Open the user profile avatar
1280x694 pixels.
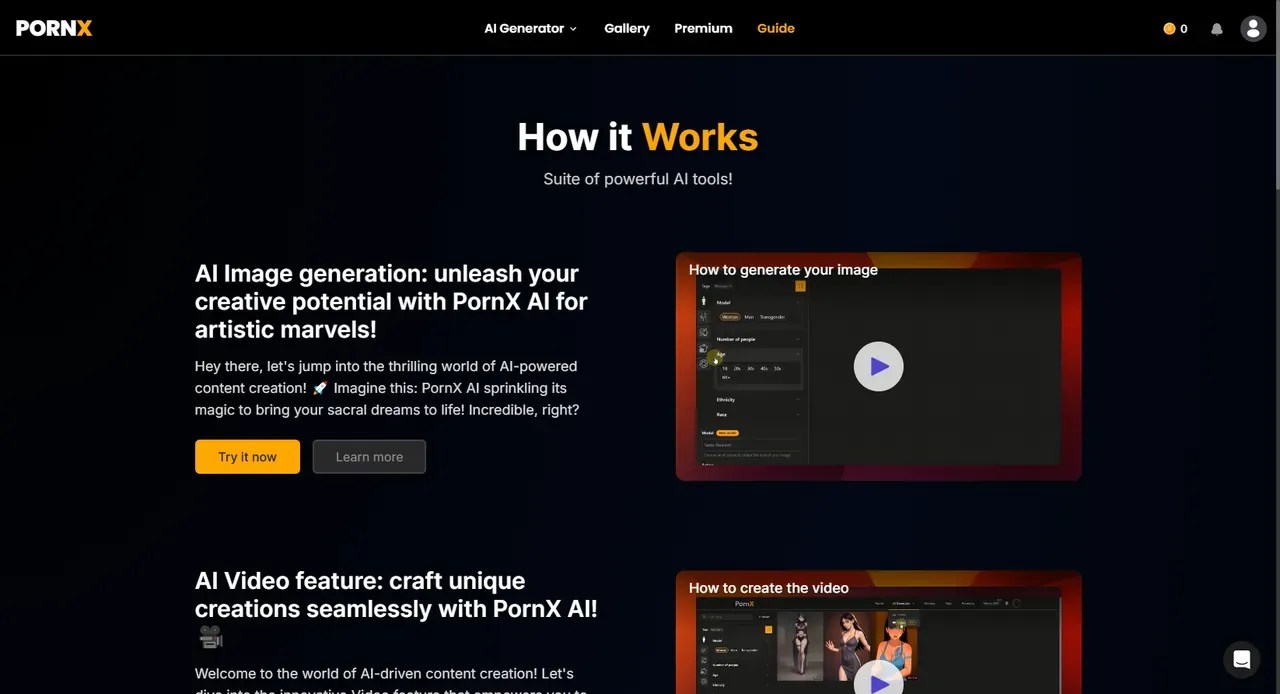point(1253,28)
